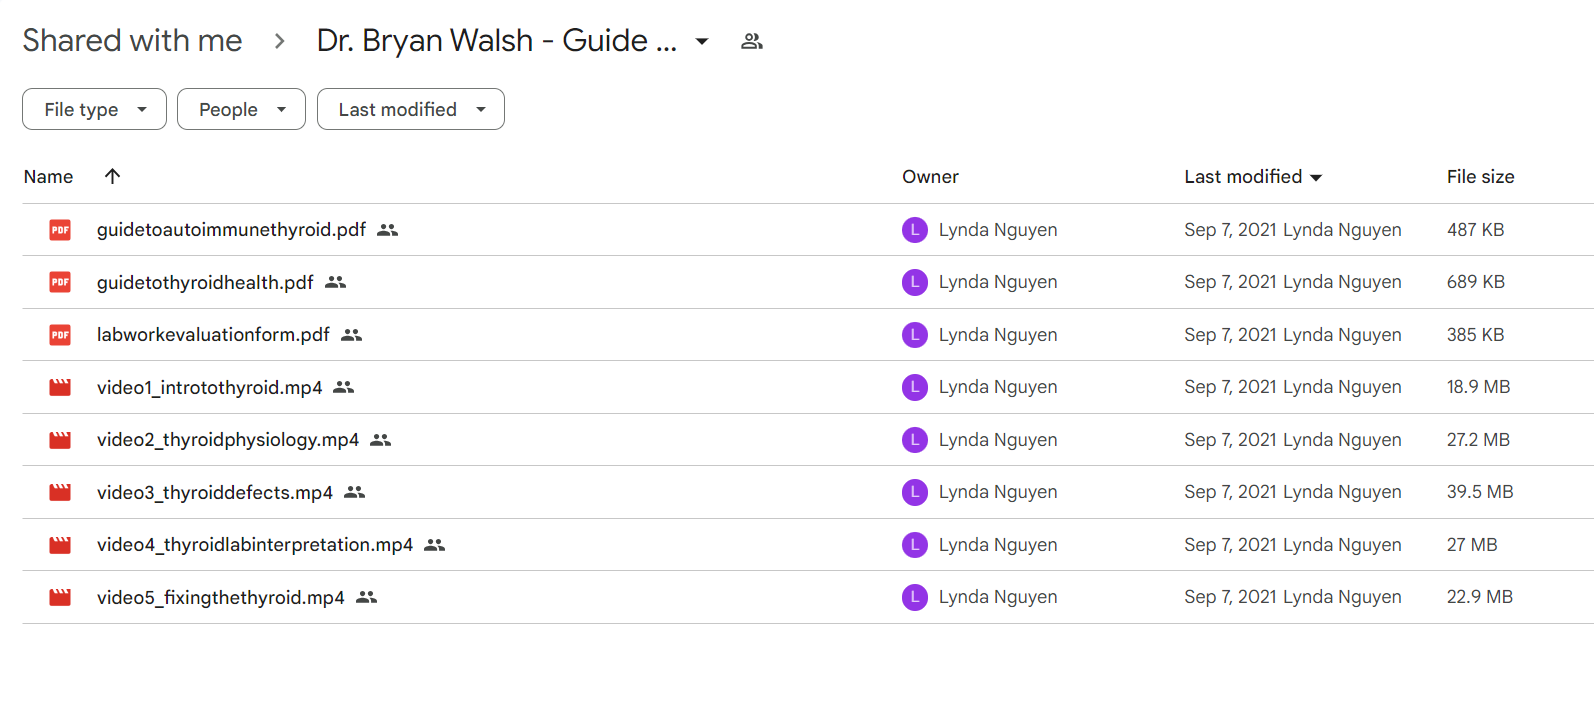1594x704 pixels.
Task: Click the File size column header
Action: tap(1480, 176)
